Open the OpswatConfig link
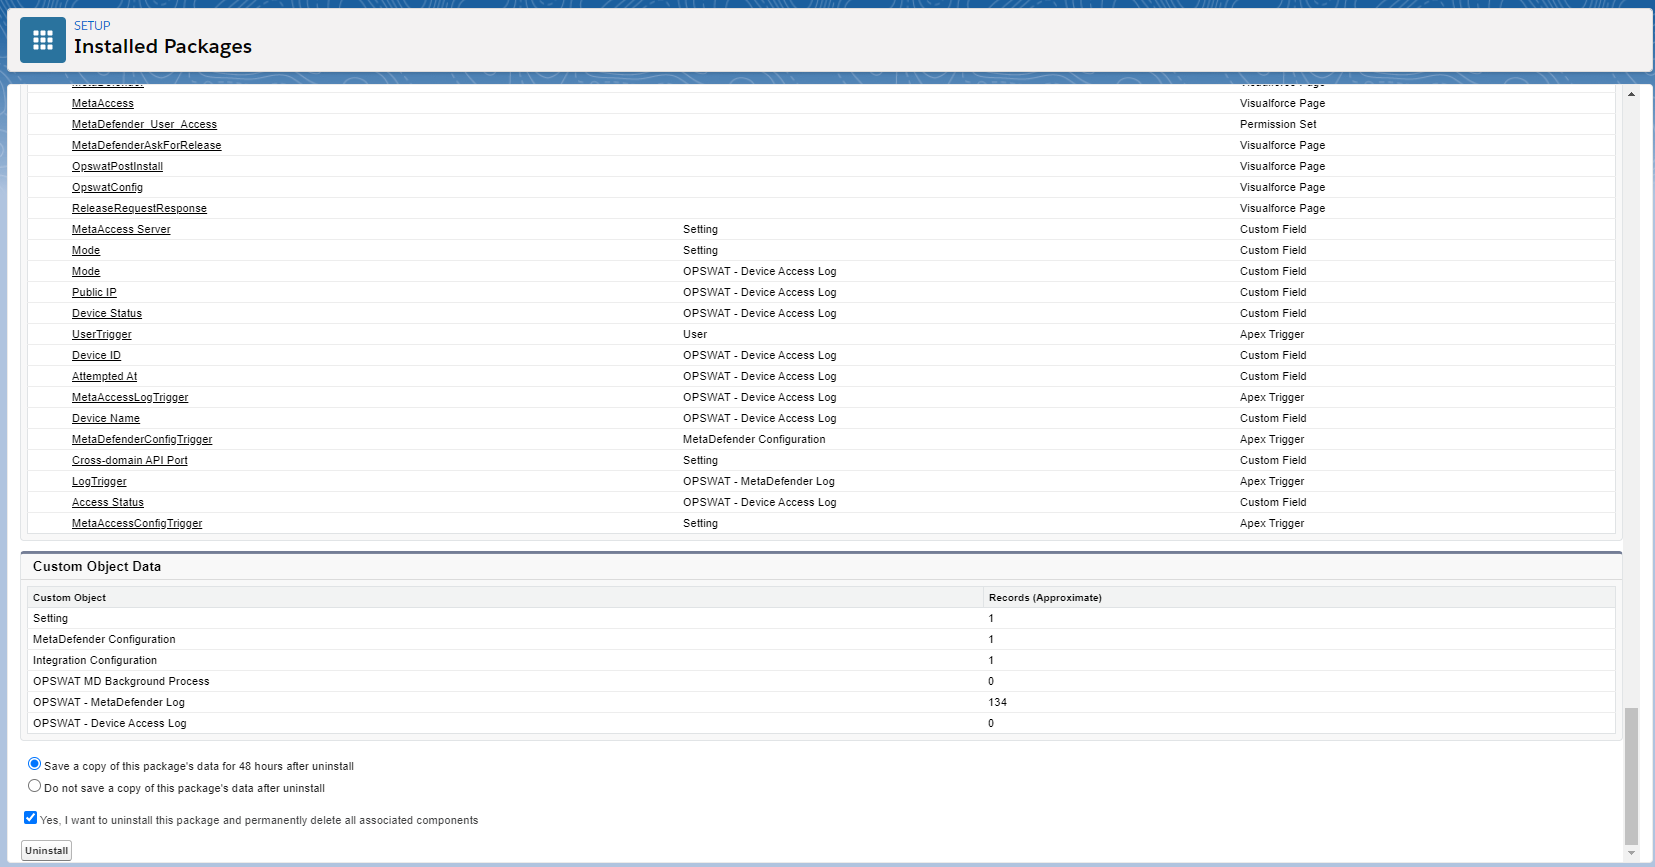 [107, 188]
